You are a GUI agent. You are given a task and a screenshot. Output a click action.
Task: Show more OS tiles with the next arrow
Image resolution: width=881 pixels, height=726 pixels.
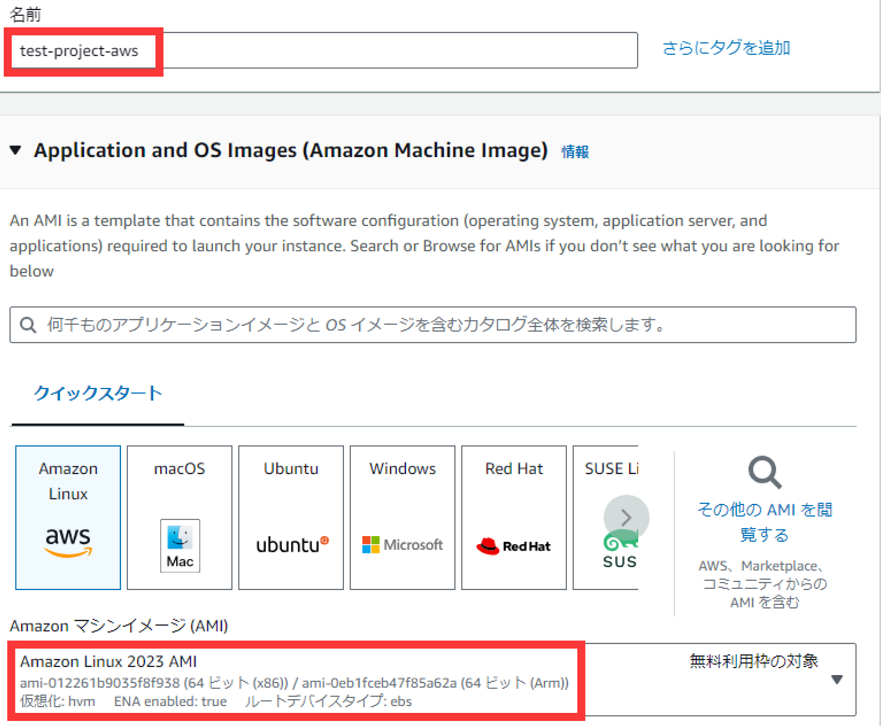coord(626,518)
